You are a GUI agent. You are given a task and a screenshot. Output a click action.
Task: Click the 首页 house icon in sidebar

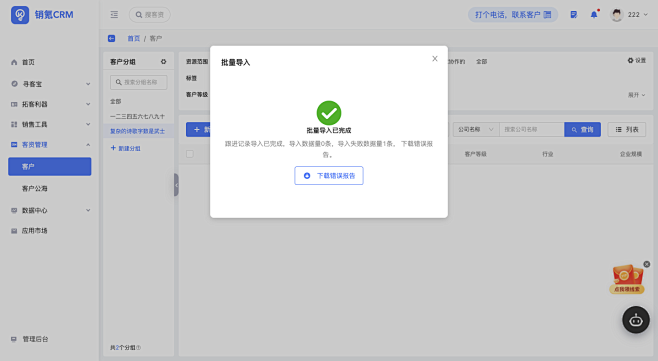(14, 62)
